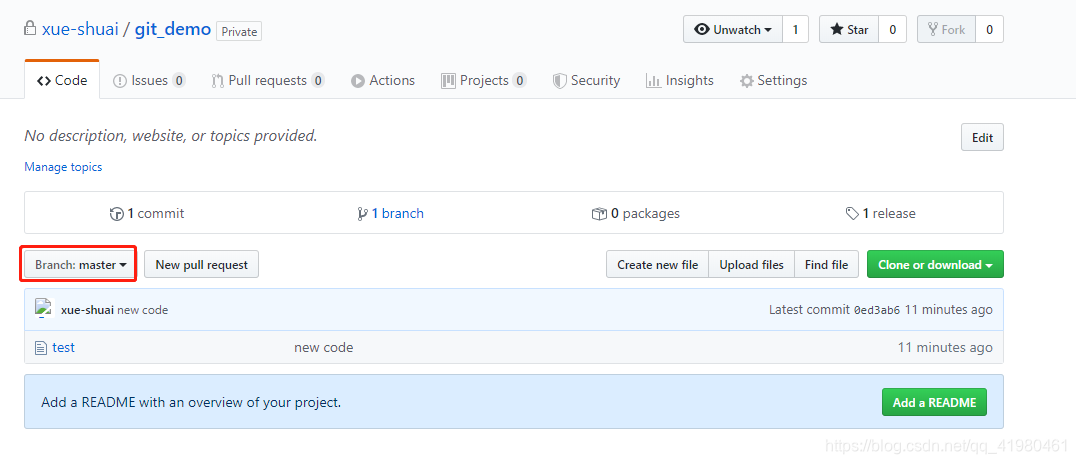Open the Clone or download dropdown
The image size is (1076, 464).
point(935,264)
